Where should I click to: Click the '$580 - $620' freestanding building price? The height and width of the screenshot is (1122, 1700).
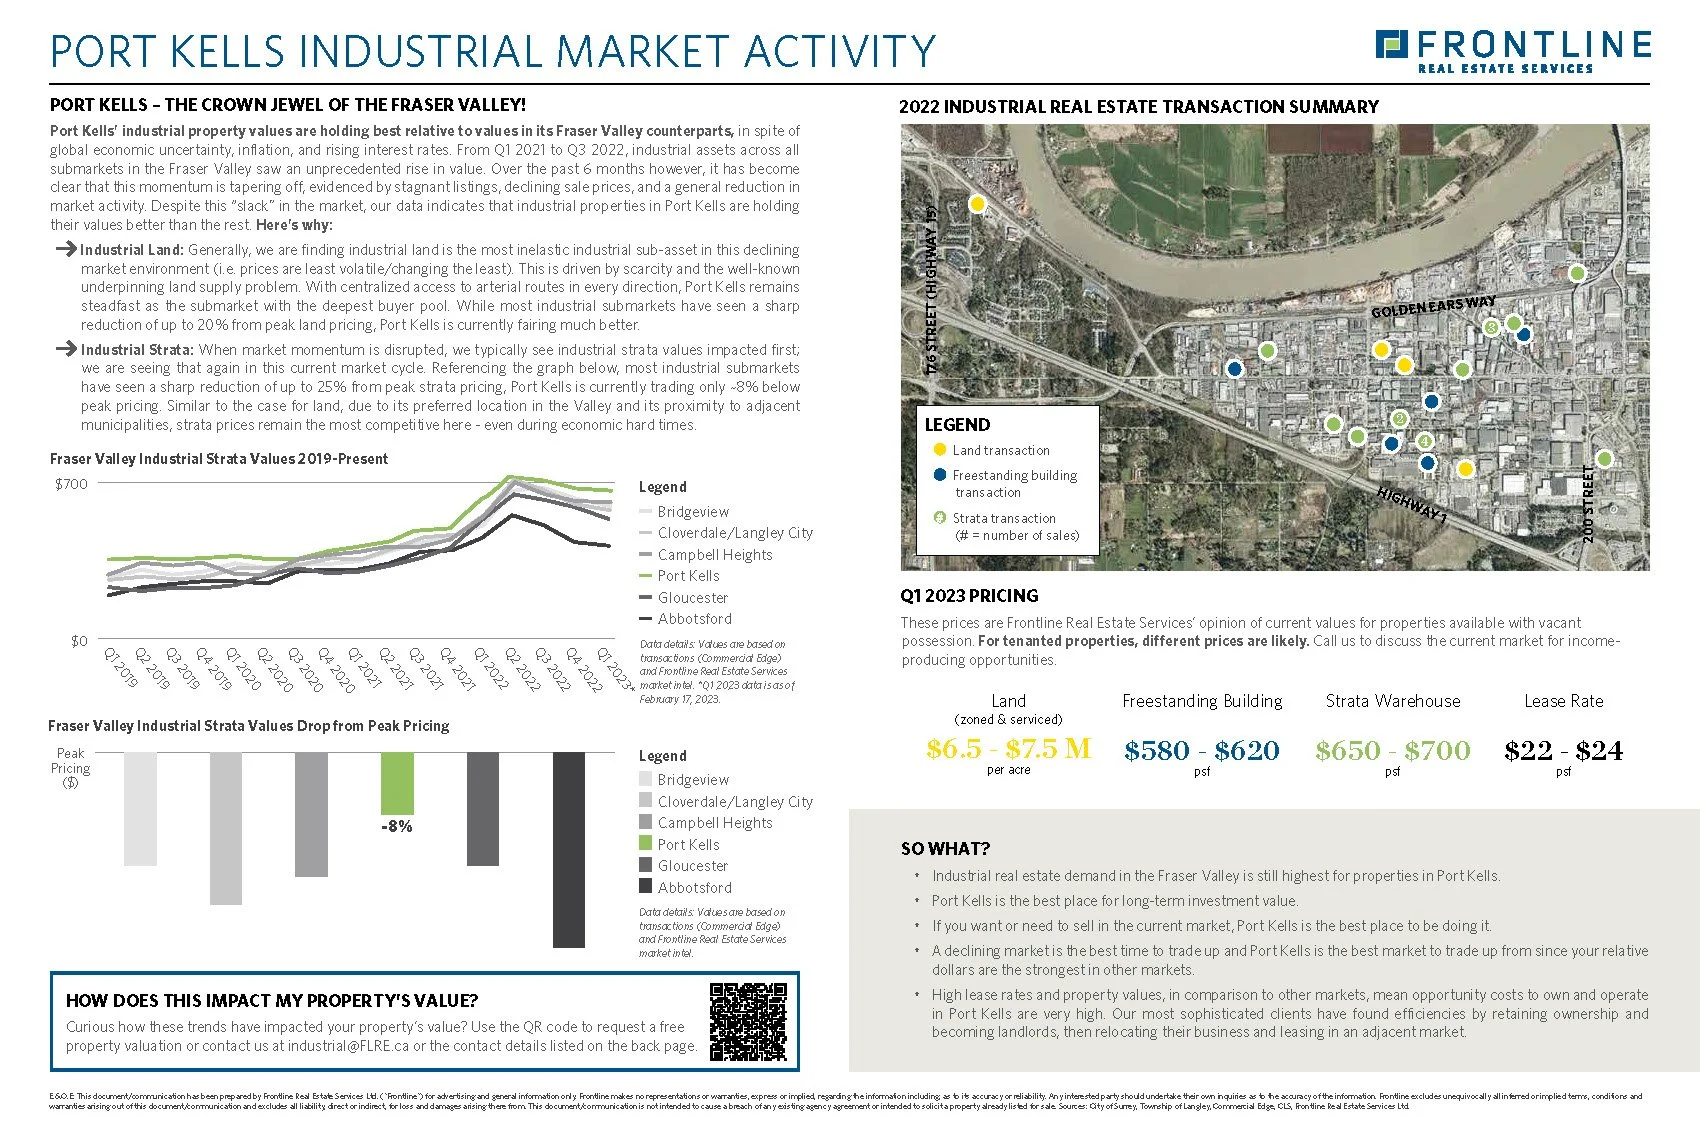pos(1202,751)
